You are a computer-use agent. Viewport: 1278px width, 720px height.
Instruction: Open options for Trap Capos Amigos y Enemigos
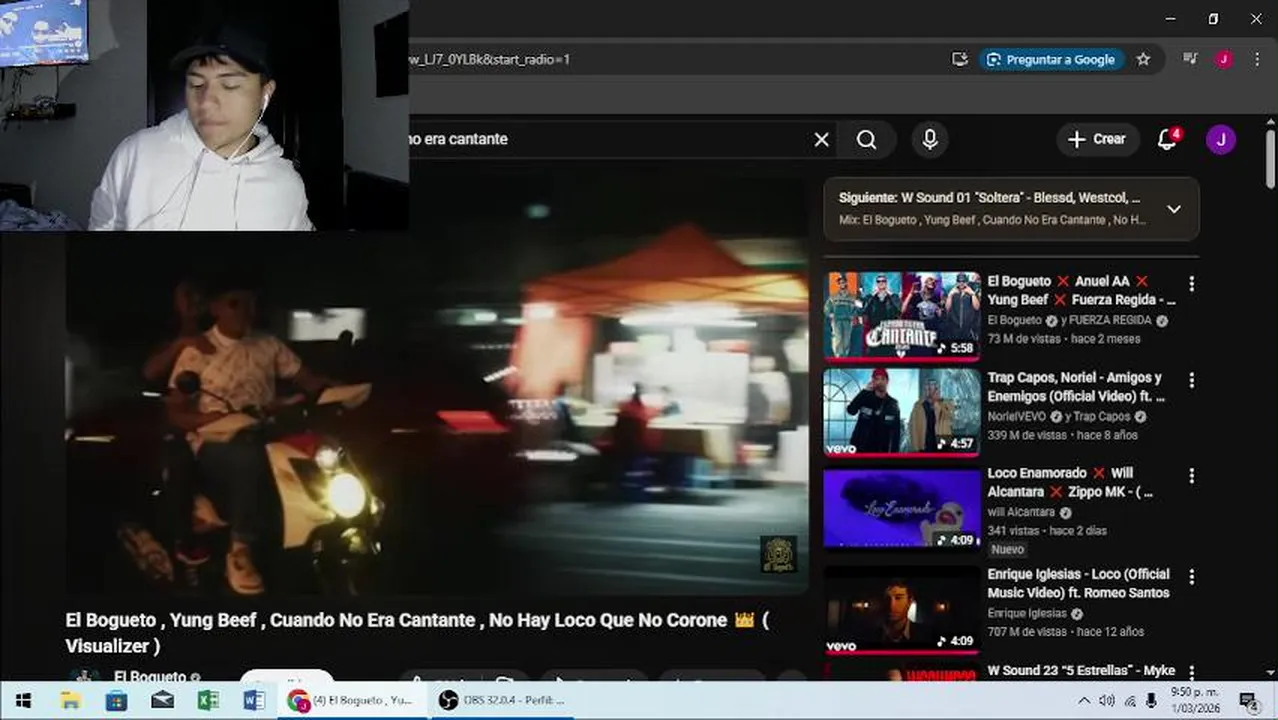1191,380
